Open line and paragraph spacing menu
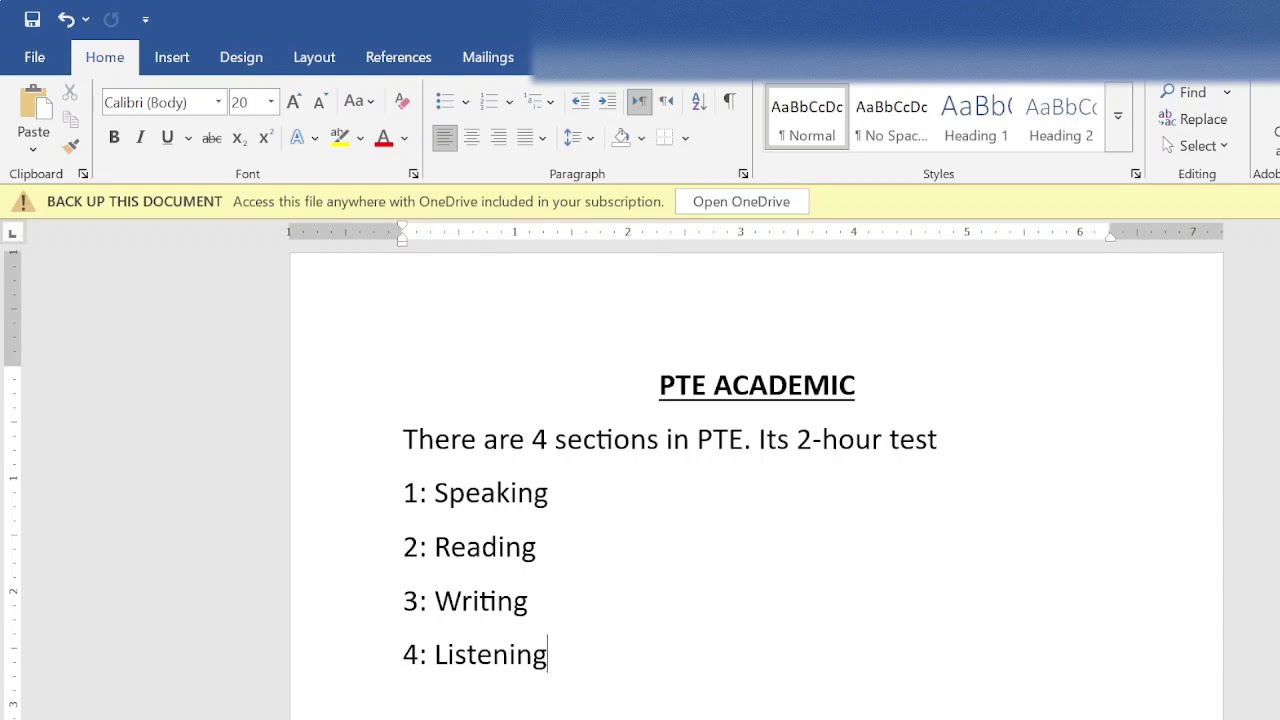Viewport: 1280px width, 720px height. [x=578, y=138]
